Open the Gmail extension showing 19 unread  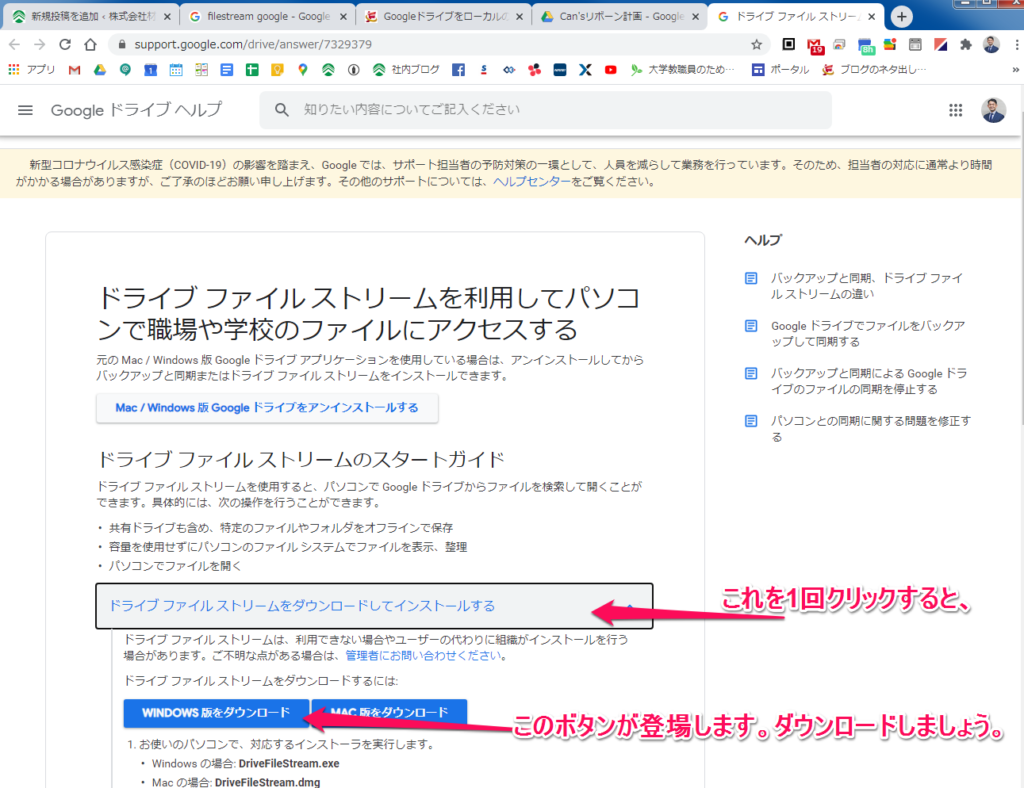(814, 45)
